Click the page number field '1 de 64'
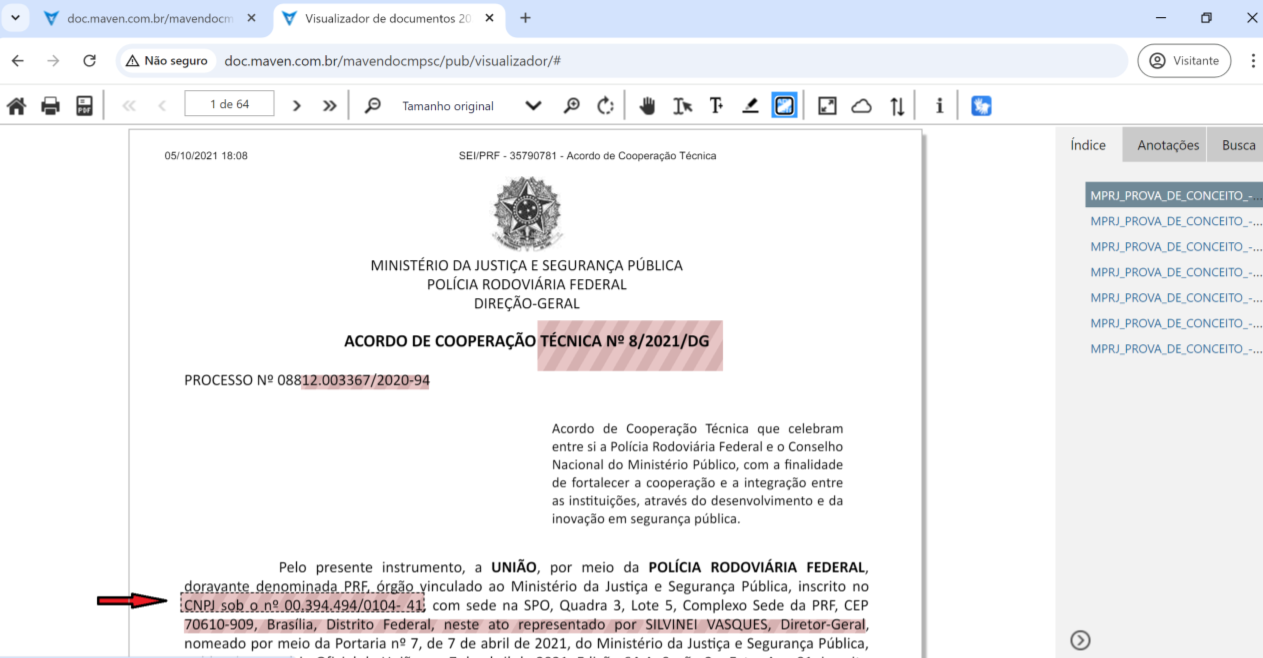1263x658 pixels. (x=229, y=104)
